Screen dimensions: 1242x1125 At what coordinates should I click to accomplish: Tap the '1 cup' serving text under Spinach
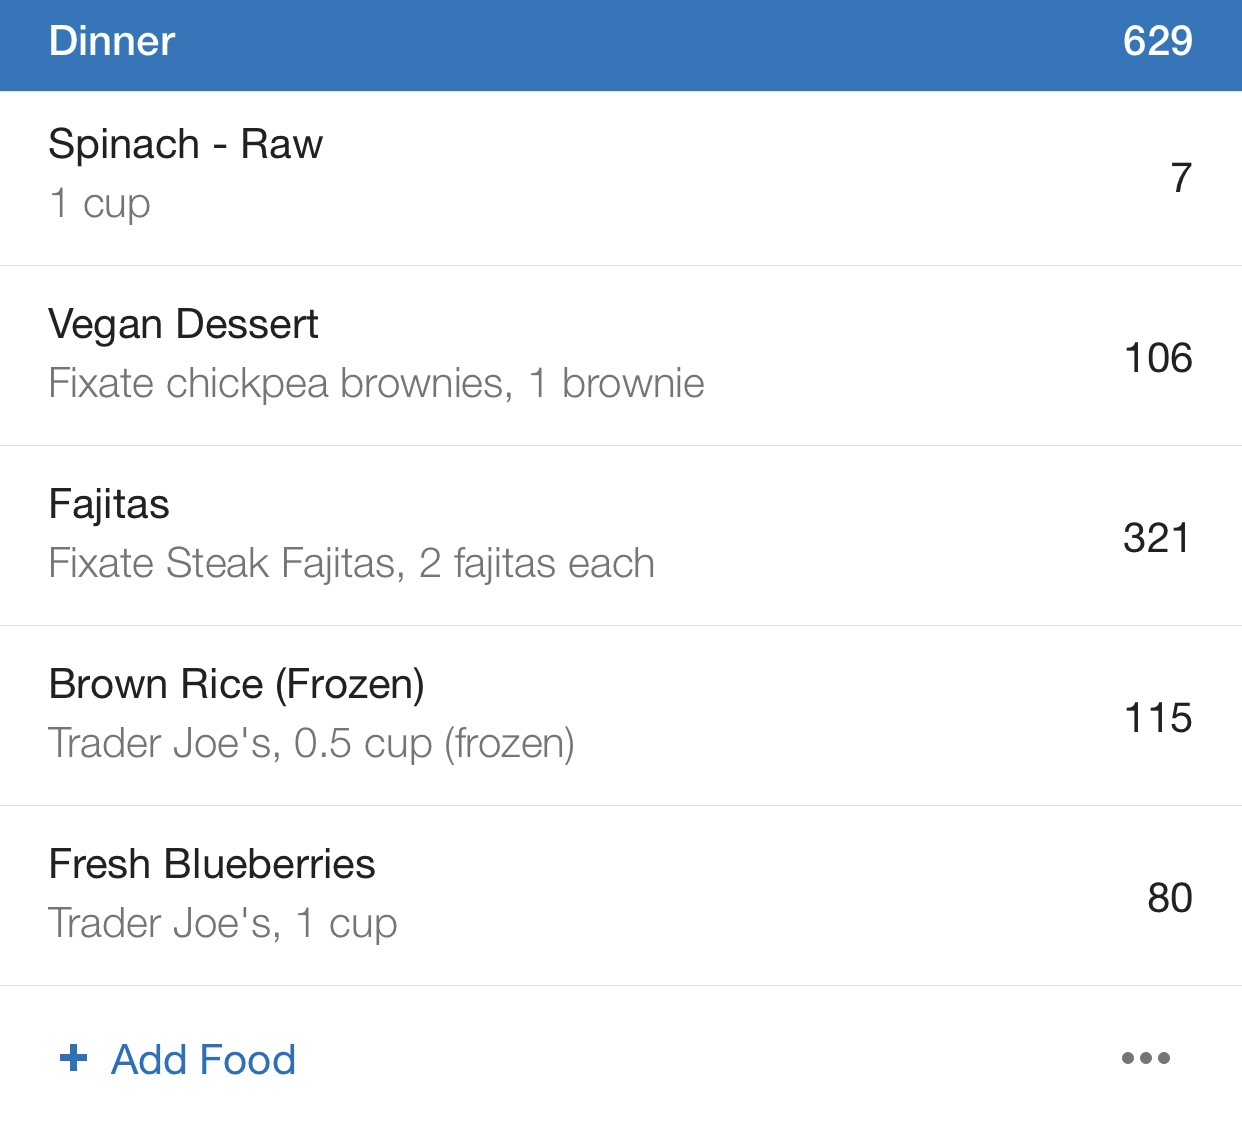100,204
